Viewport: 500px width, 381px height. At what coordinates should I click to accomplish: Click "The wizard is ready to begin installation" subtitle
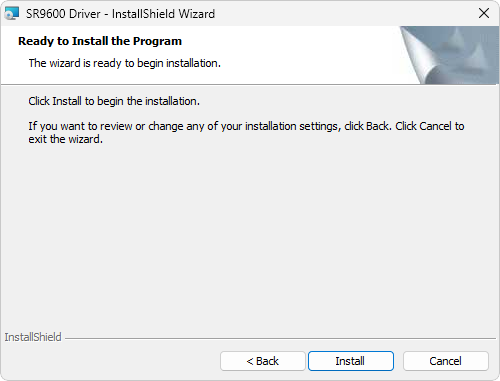tap(125, 63)
